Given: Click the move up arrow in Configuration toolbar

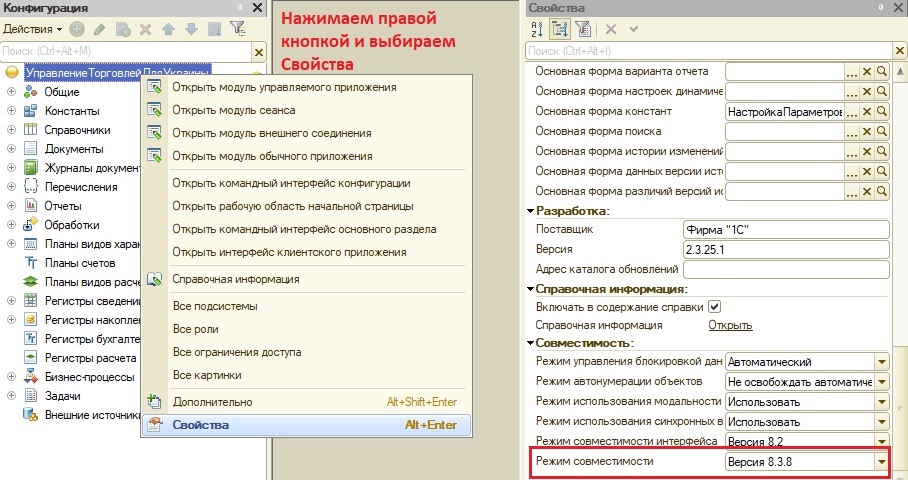Looking at the screenshot, I should click(x=169, y=29).
